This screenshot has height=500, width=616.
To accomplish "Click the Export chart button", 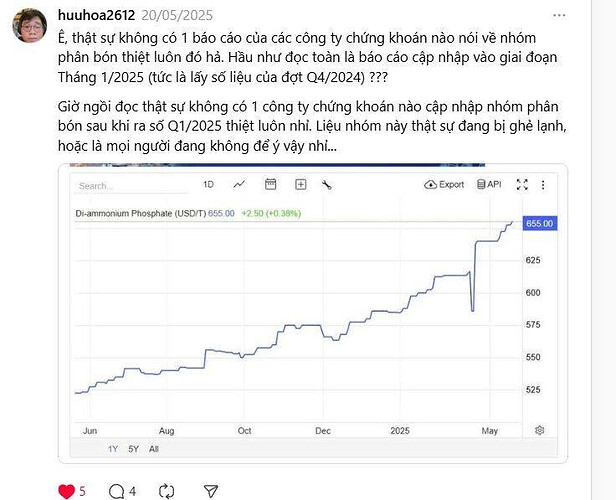I will (445, 185).
